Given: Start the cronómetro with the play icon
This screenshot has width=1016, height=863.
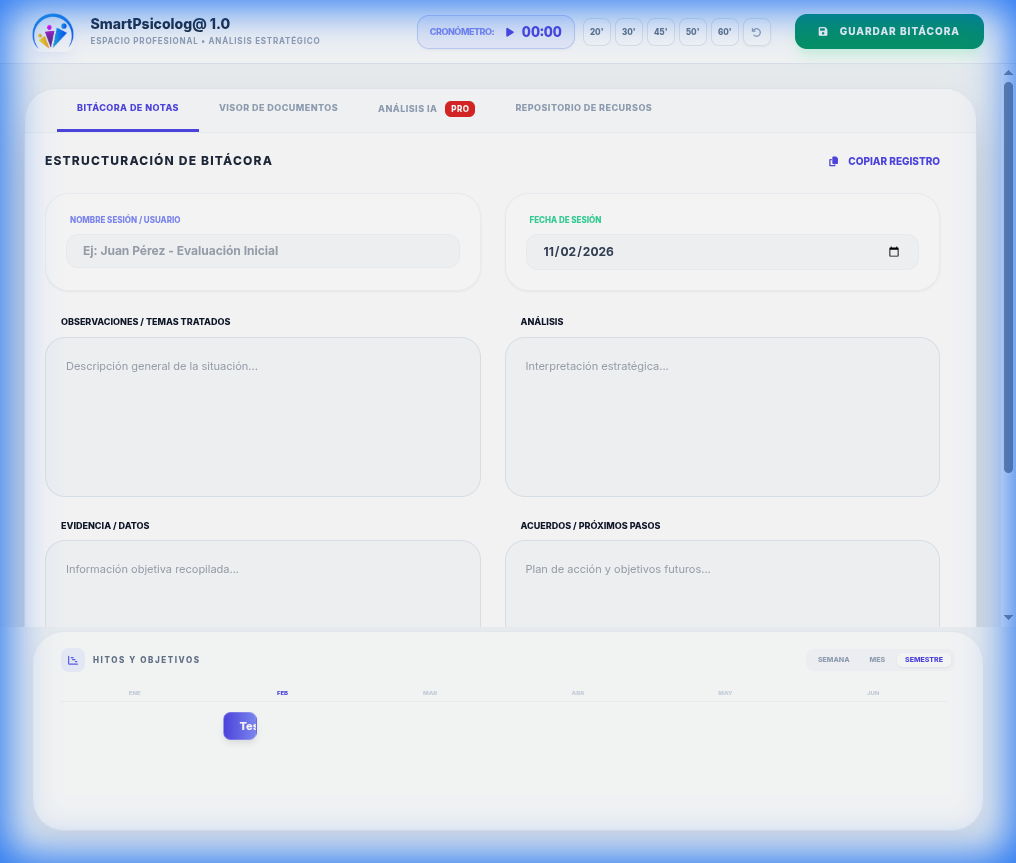Looking at the screenshot, I should [509, 32].
